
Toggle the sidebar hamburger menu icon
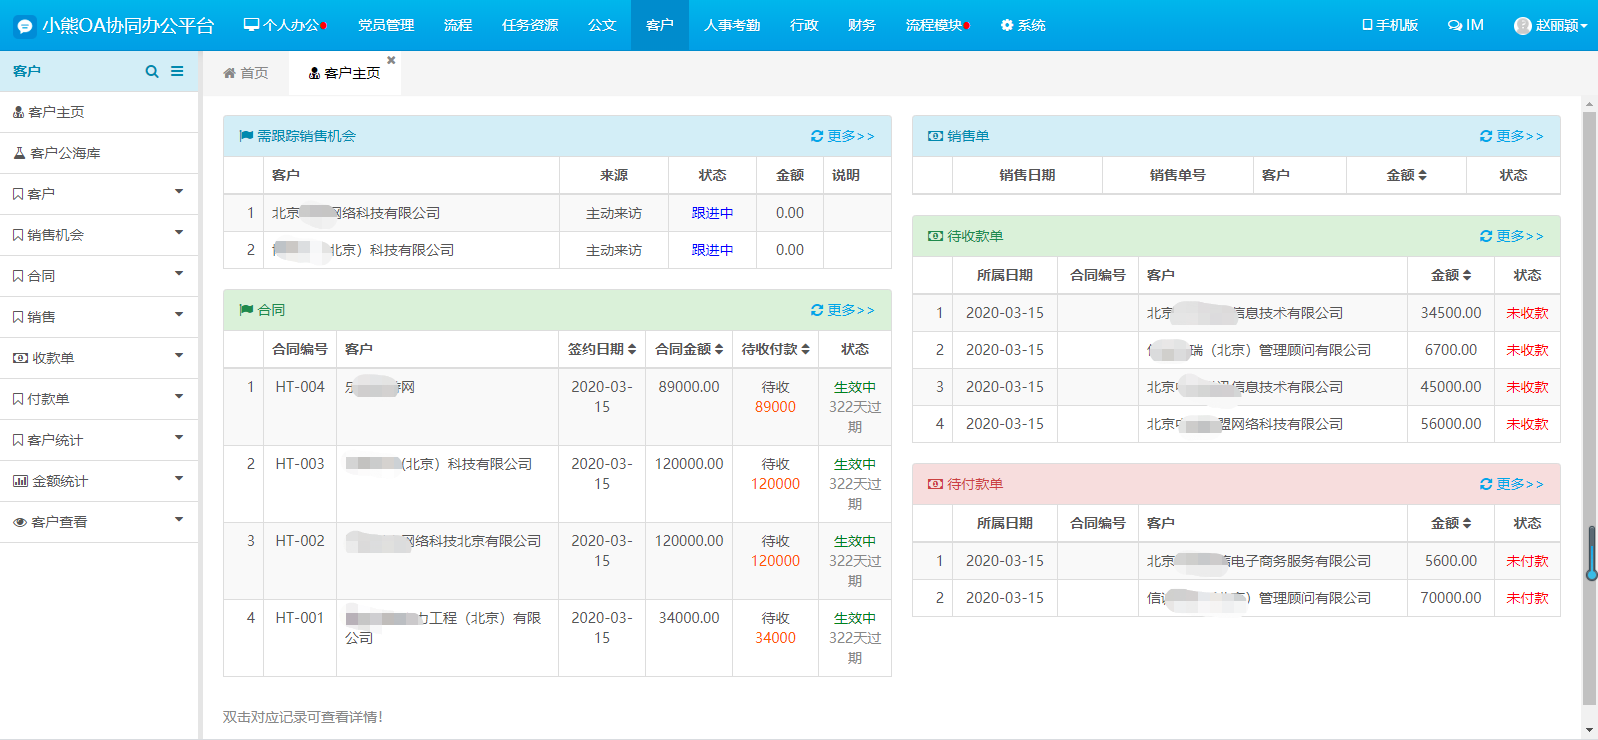point(177,71)
